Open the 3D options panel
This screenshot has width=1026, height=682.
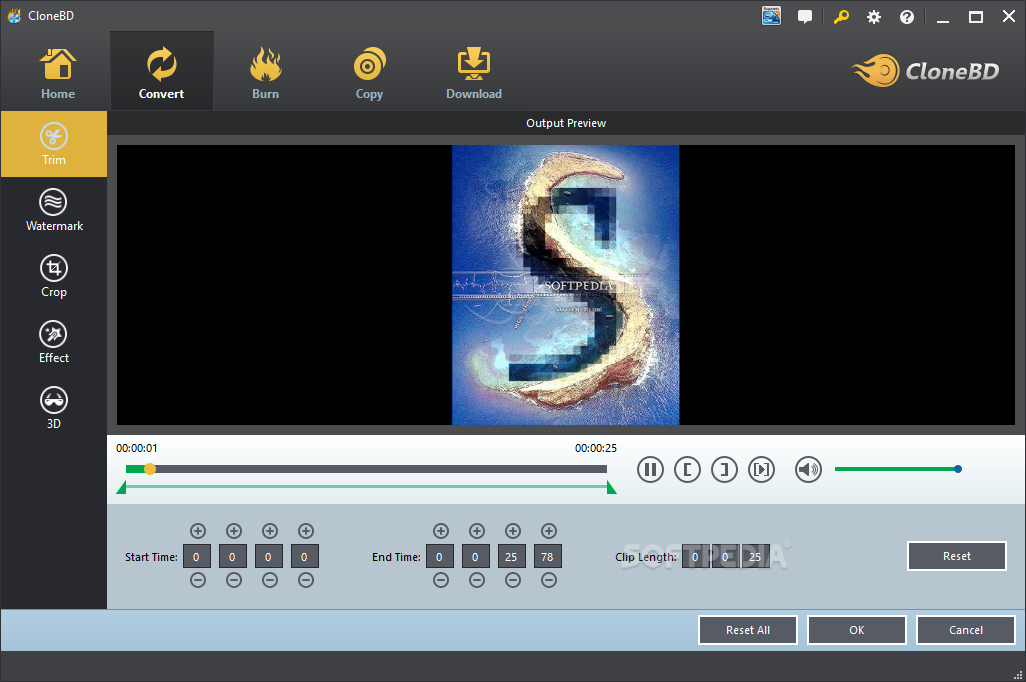pos(54,408)
